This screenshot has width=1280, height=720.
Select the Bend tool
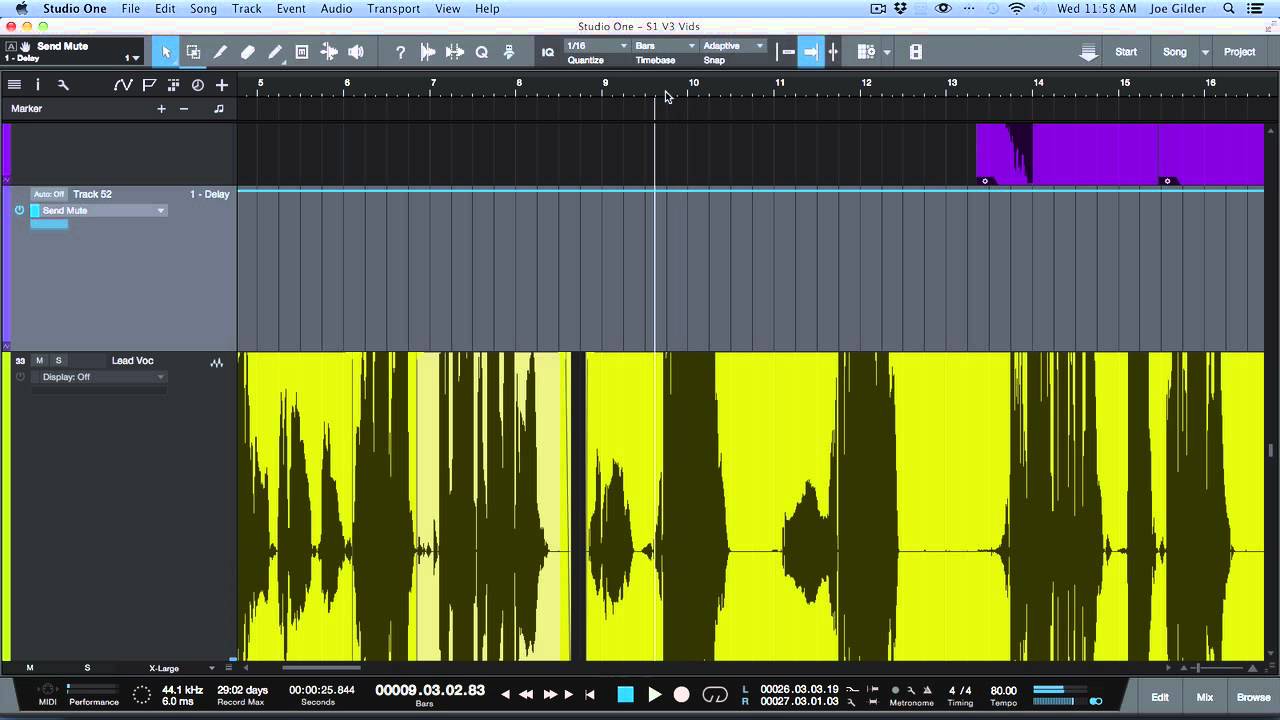tap(328, 52)
